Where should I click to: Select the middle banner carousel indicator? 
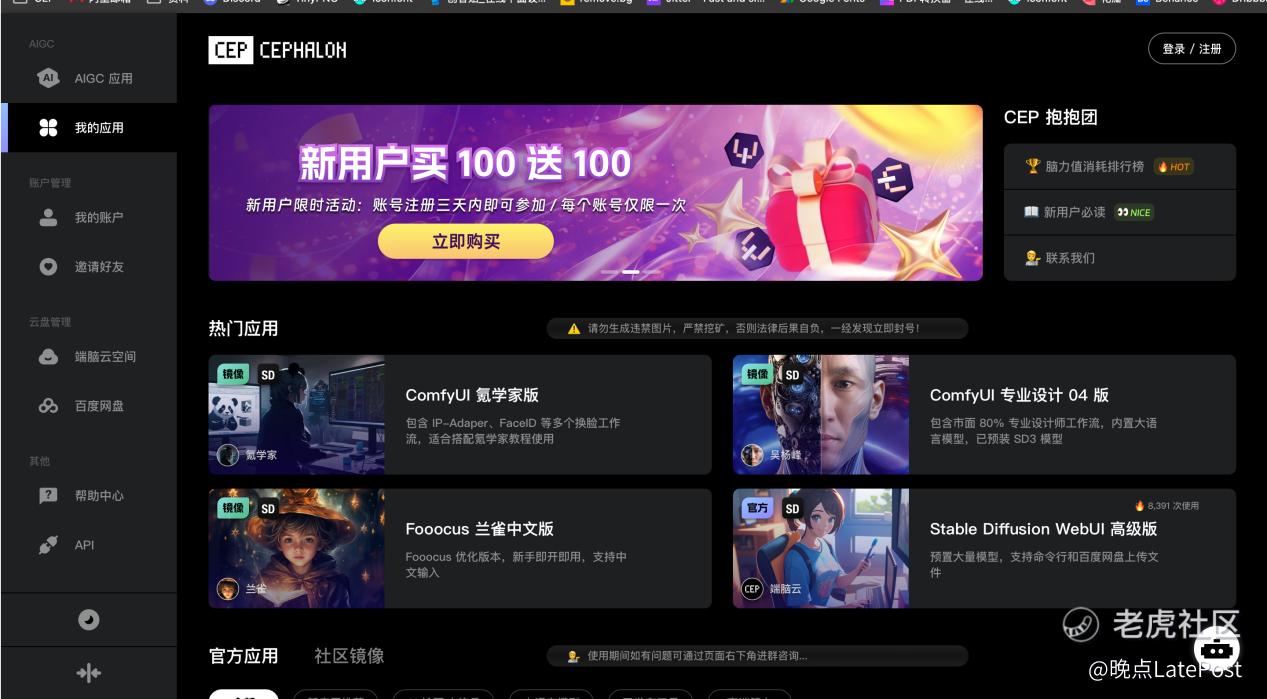coord(631,272)
